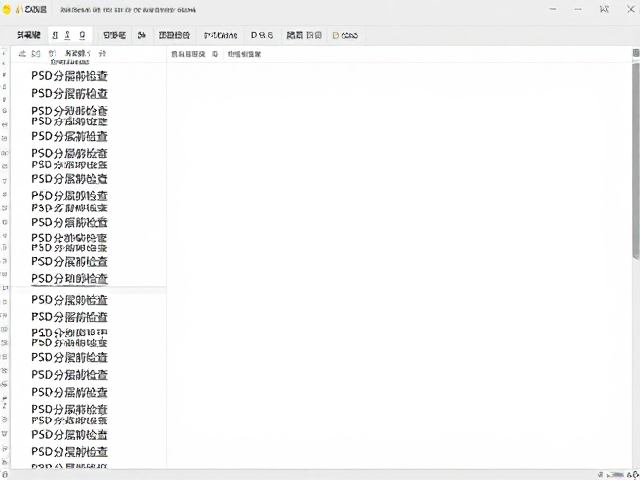The width and height of the screenshot is (640, 480).
Task: Open the toolbar tab with yellow document icon
Action: click(345, 36)
